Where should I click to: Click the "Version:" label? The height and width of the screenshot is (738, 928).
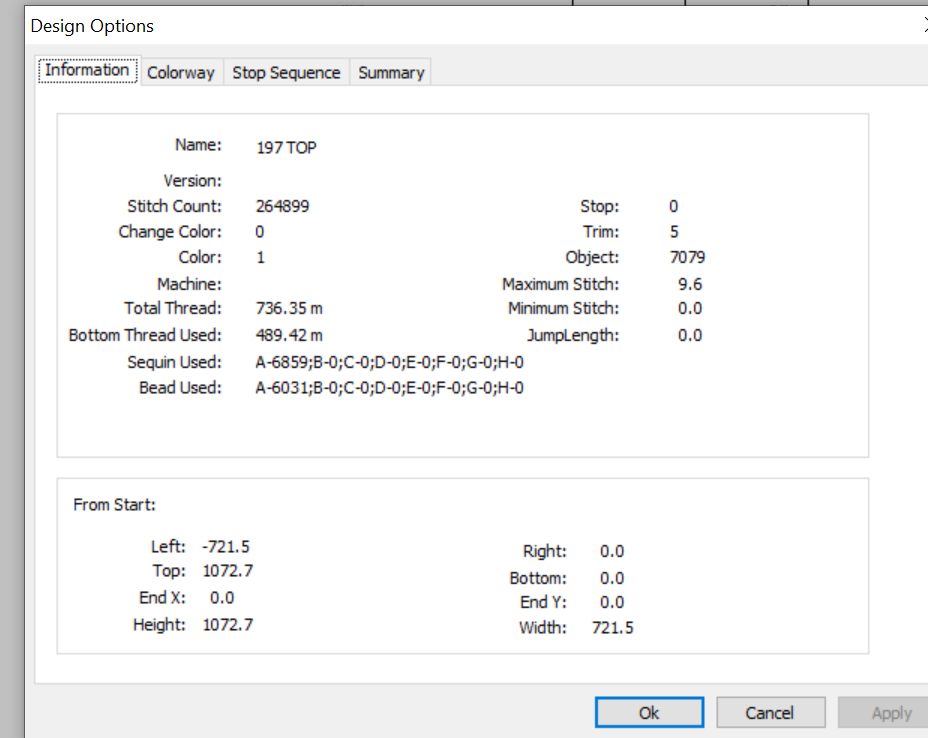tap(192, 181)
